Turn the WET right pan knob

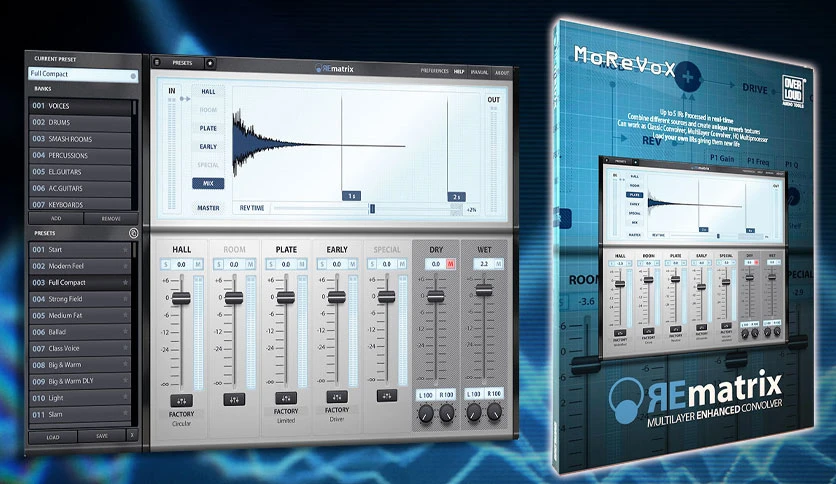(494, 411)
